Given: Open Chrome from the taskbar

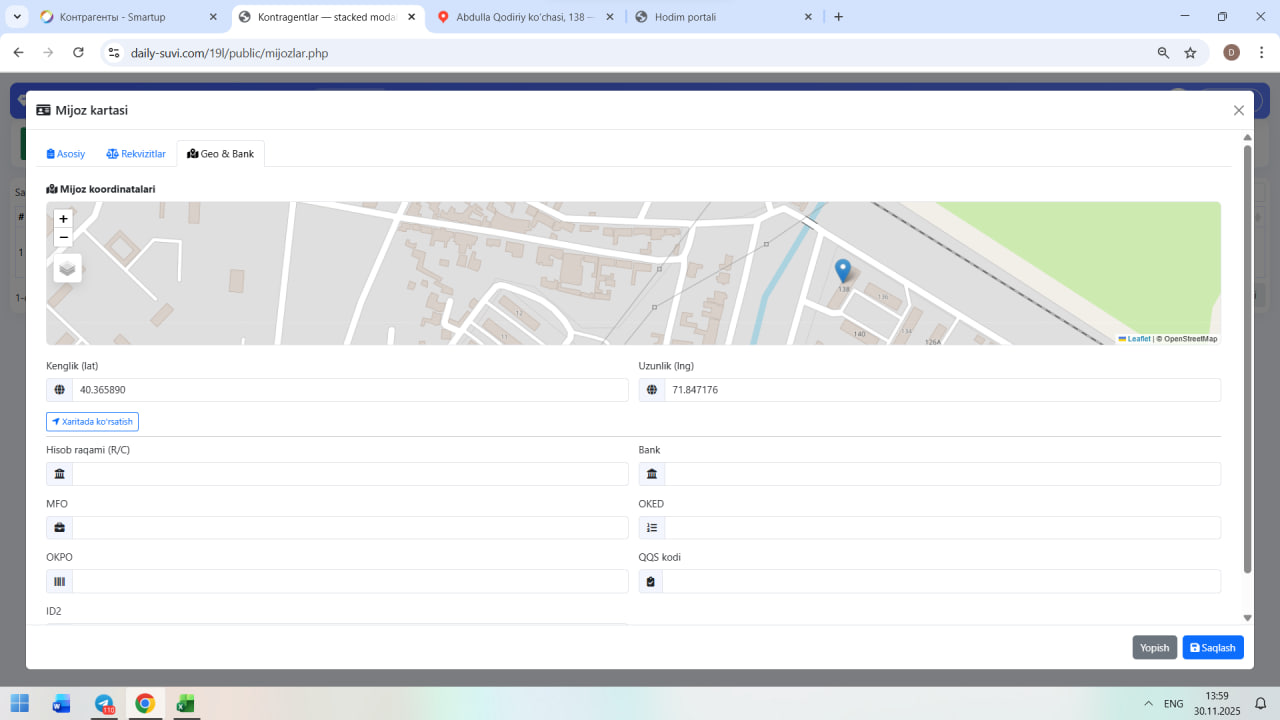Looking at the screenshot, I should (145, 704).
